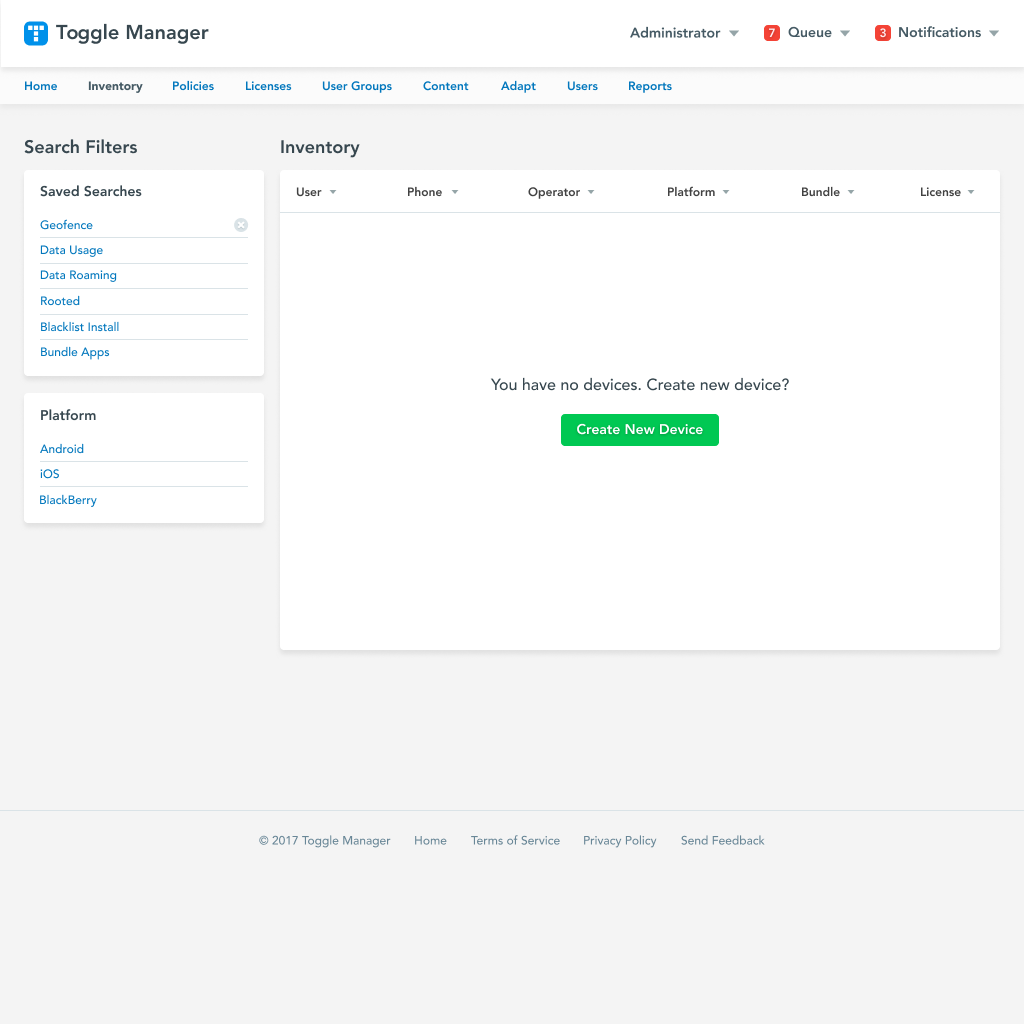Filter by BlackBerry platform

[68, 500]
